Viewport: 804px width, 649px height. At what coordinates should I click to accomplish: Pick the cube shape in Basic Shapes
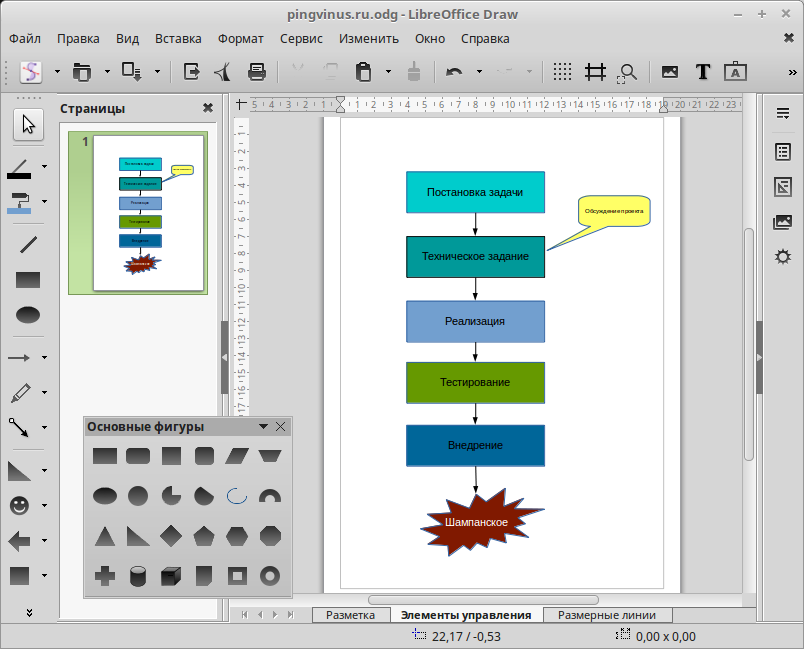(171, 575)
